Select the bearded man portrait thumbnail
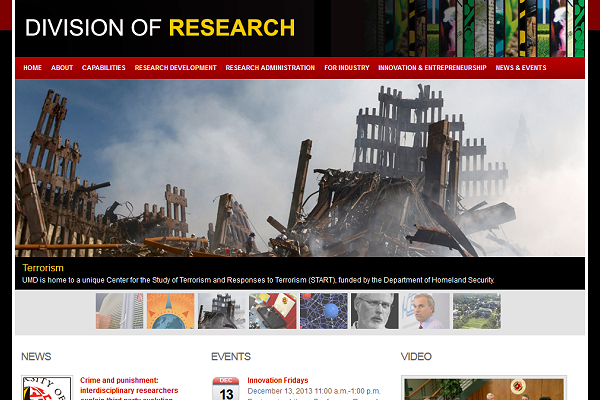Image resolution: width=600 pixels, height=400 pixels. click(375, 311)
